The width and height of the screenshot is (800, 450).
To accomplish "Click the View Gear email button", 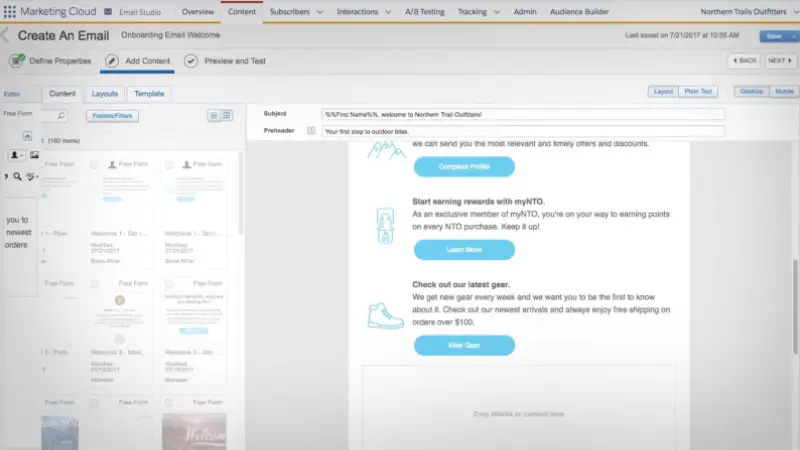I will 464,345.
